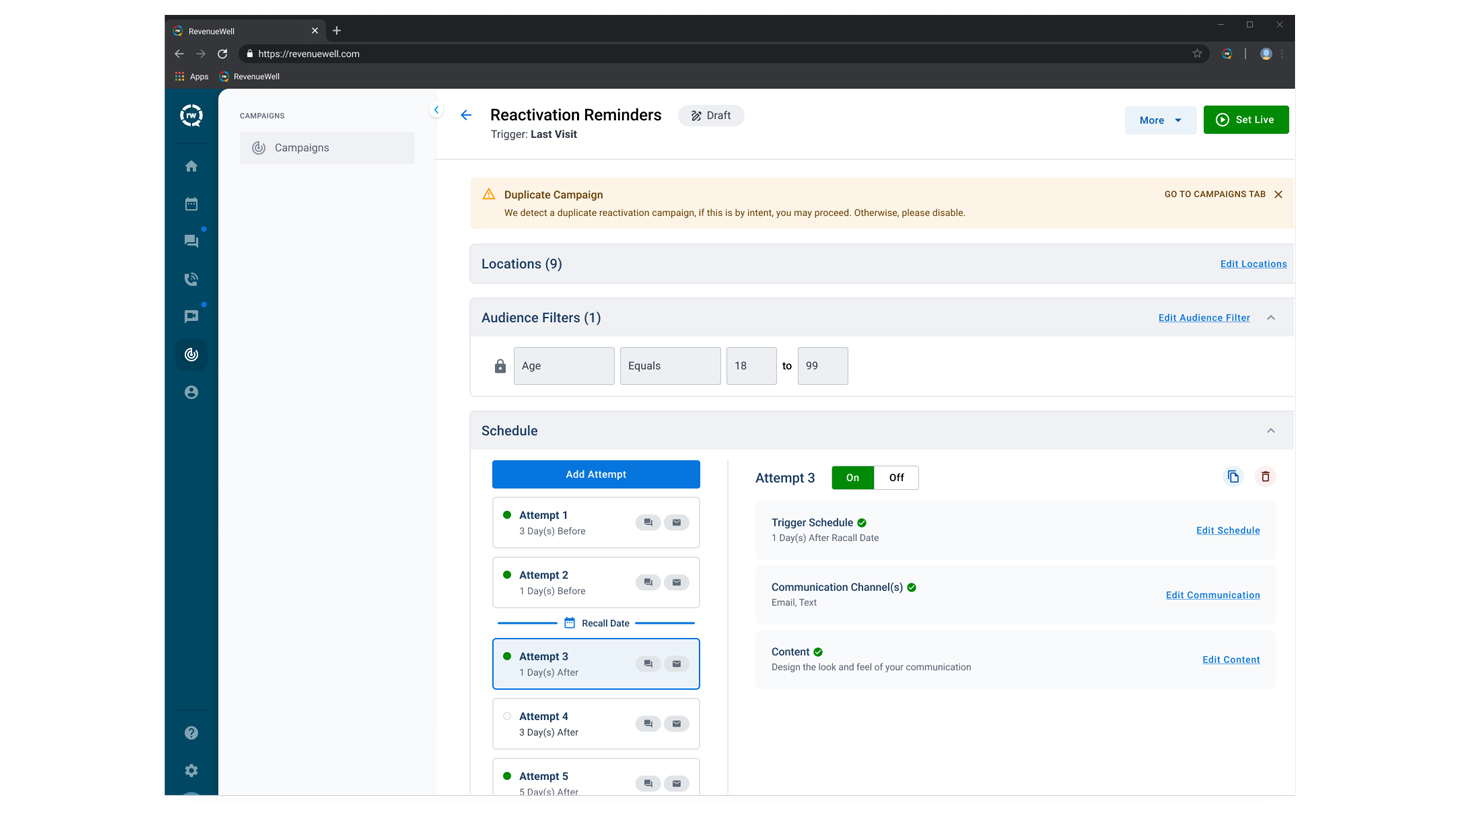
Task: Open the browser profile avatar
Action: (1266, 54)
